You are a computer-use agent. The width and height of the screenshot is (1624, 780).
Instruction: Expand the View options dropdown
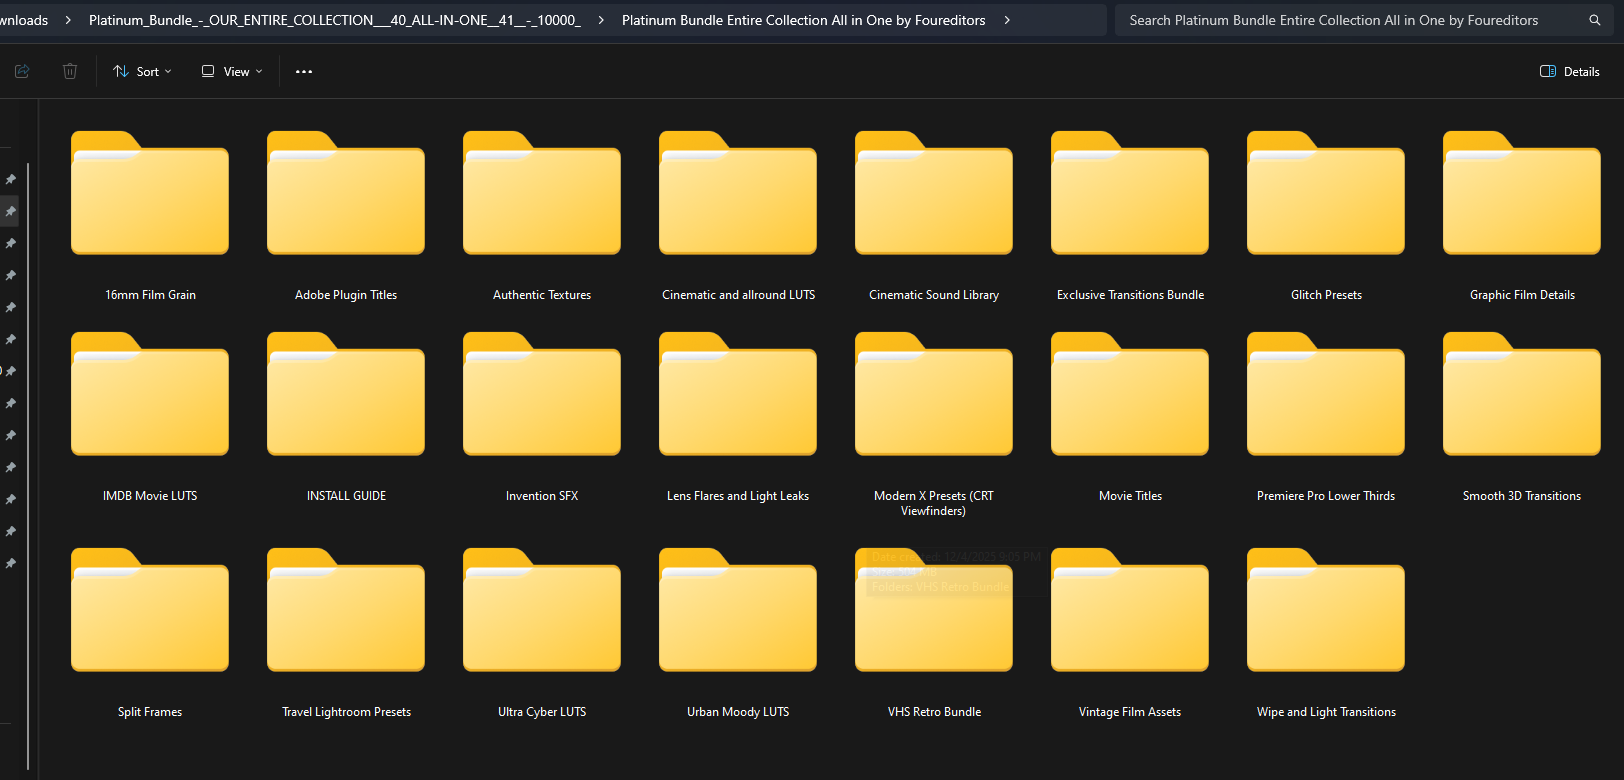pos(232,72)
